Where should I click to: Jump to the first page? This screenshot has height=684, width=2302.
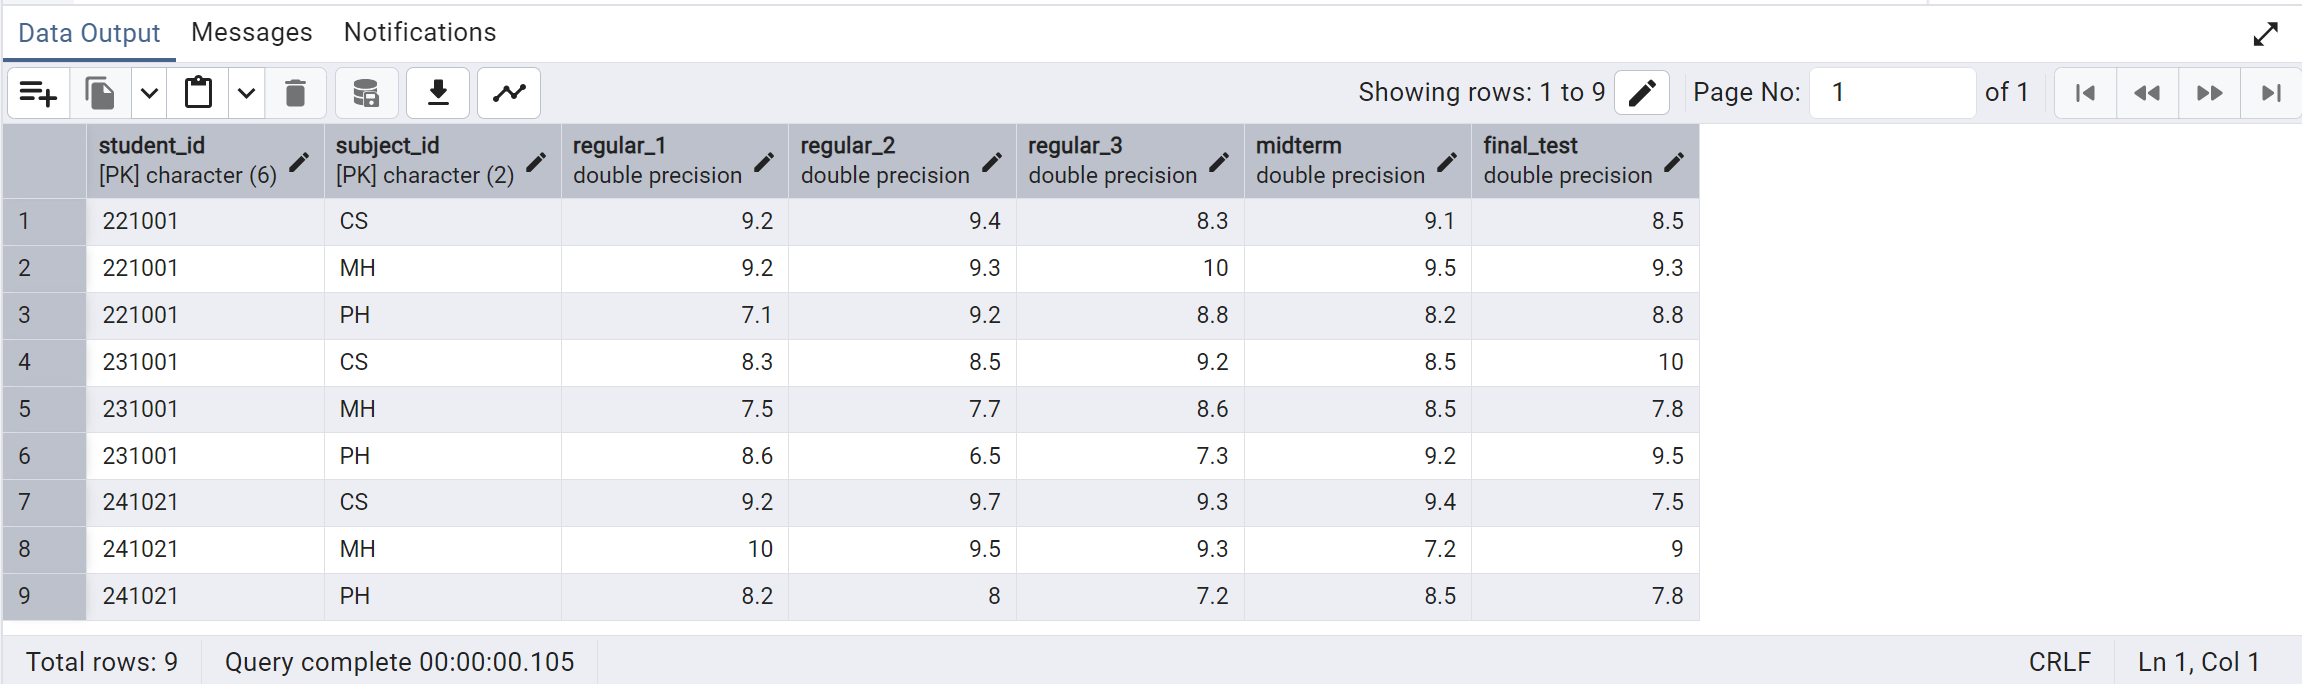coord(2085,93)
